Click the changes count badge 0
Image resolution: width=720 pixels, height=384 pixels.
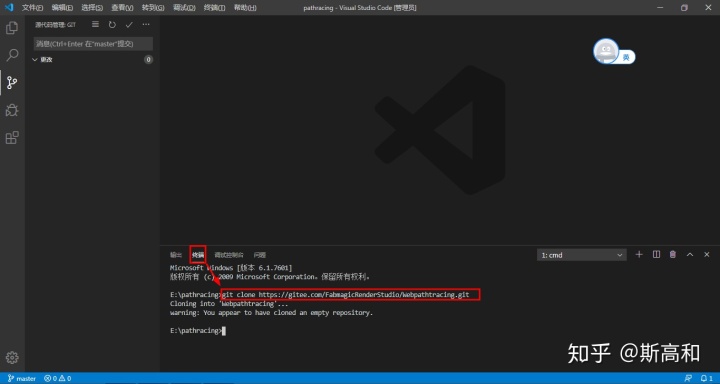click(148, 60)
